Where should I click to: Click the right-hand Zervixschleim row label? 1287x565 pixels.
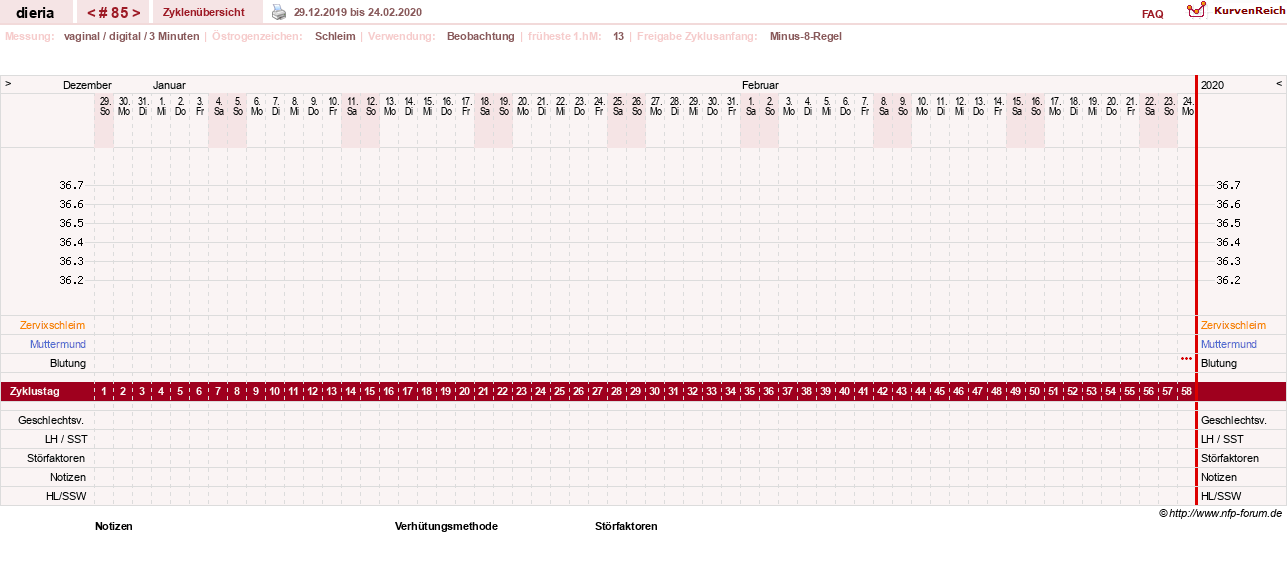click(x=1233, y=325)
